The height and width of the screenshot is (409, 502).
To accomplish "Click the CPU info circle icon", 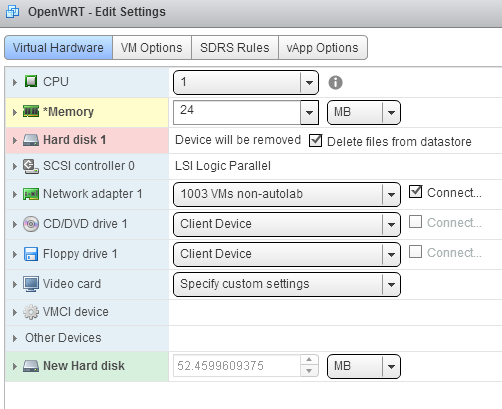I will 335,82.
